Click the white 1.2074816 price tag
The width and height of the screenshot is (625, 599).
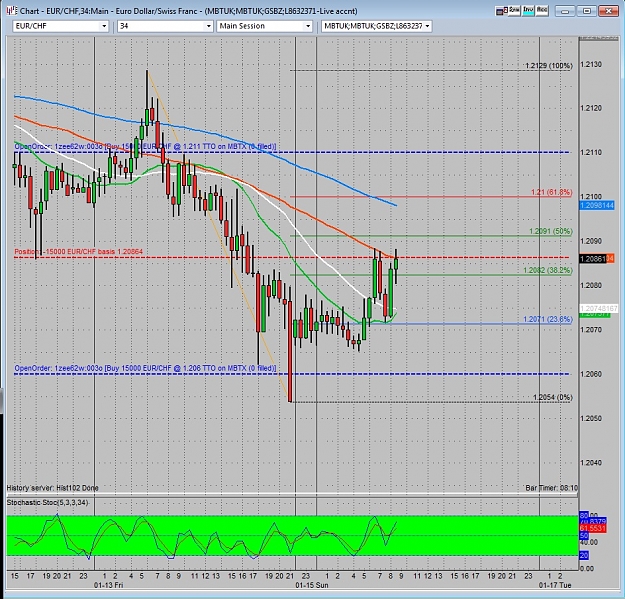click(598, 308)
